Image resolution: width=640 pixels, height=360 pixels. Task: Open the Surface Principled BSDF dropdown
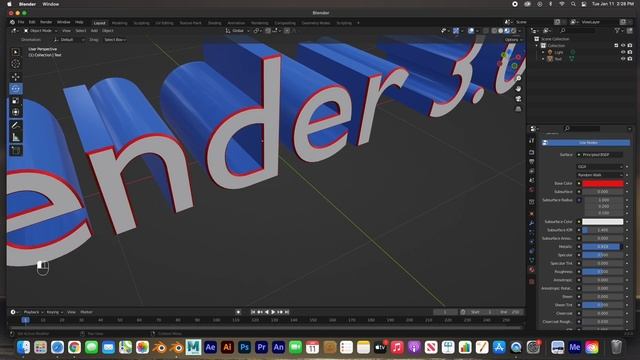[x=599, y=155]
